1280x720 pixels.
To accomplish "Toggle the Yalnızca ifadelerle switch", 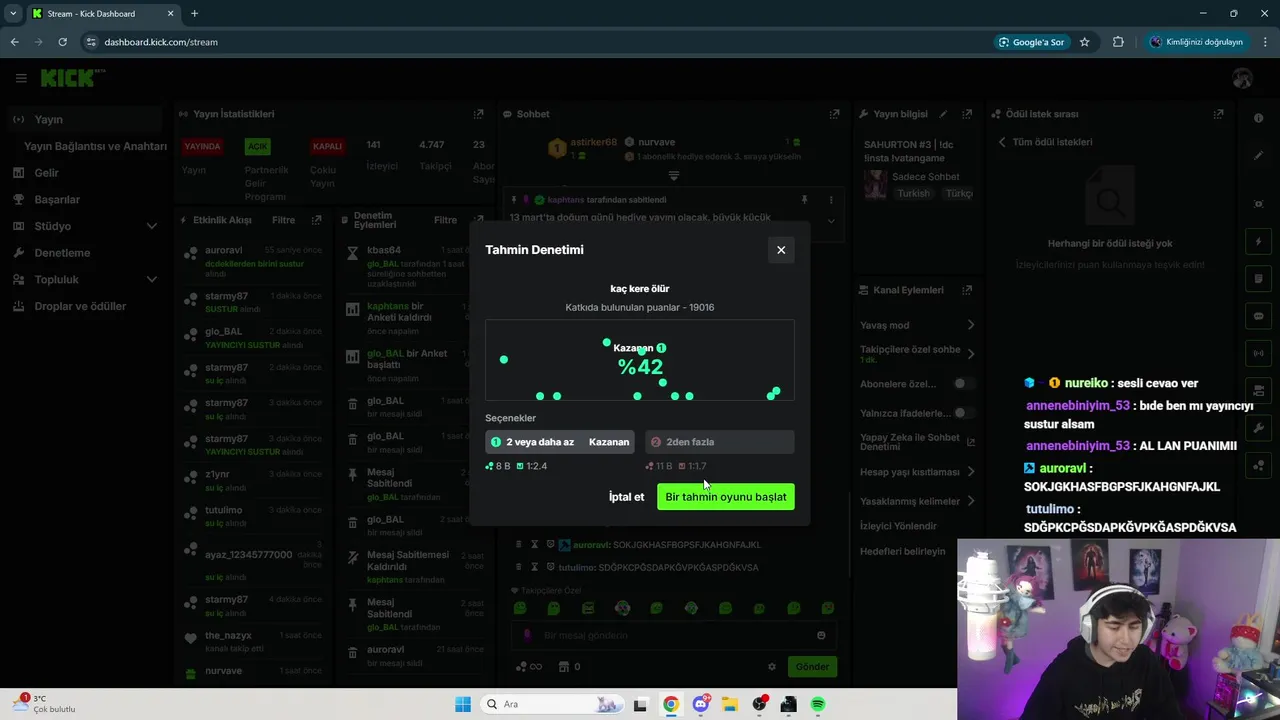I will coord(963,413).
